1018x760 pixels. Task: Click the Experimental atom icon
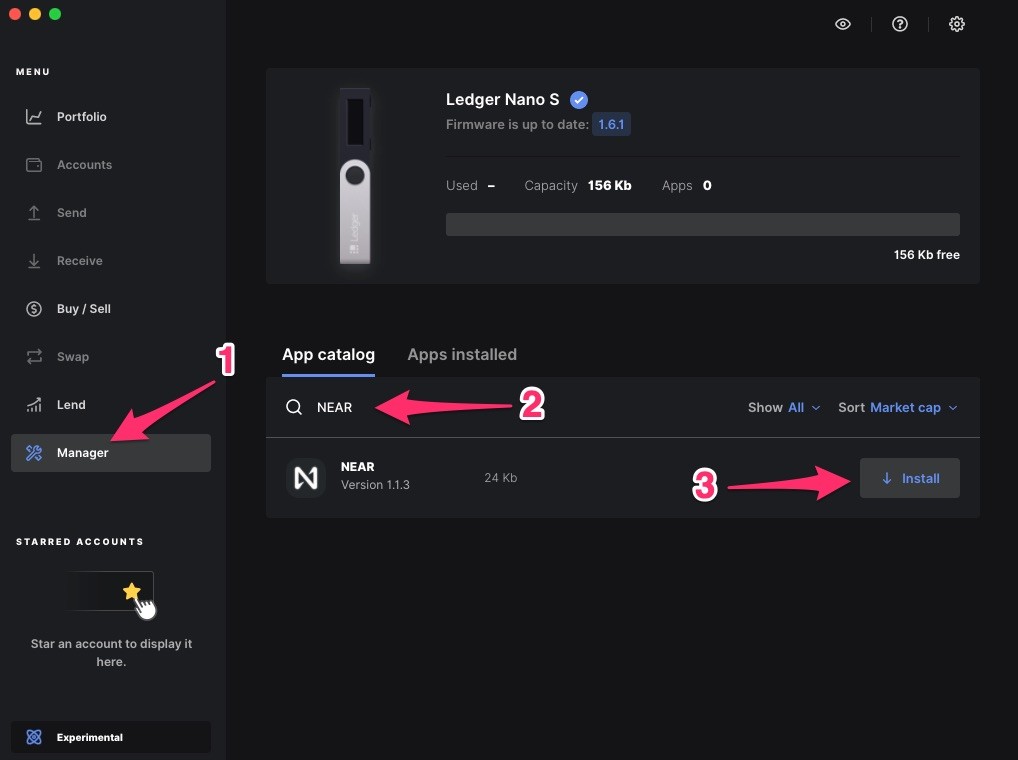[34, 737]
